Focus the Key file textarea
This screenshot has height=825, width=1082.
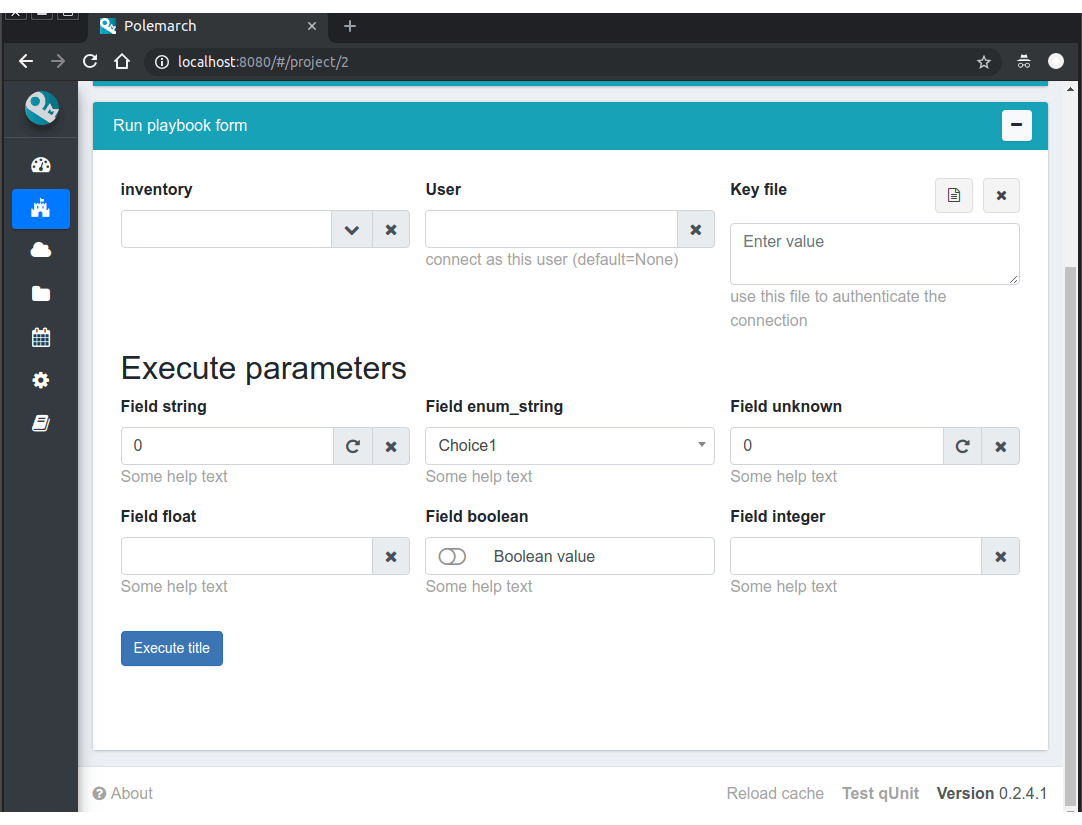[x=874, y=254]
